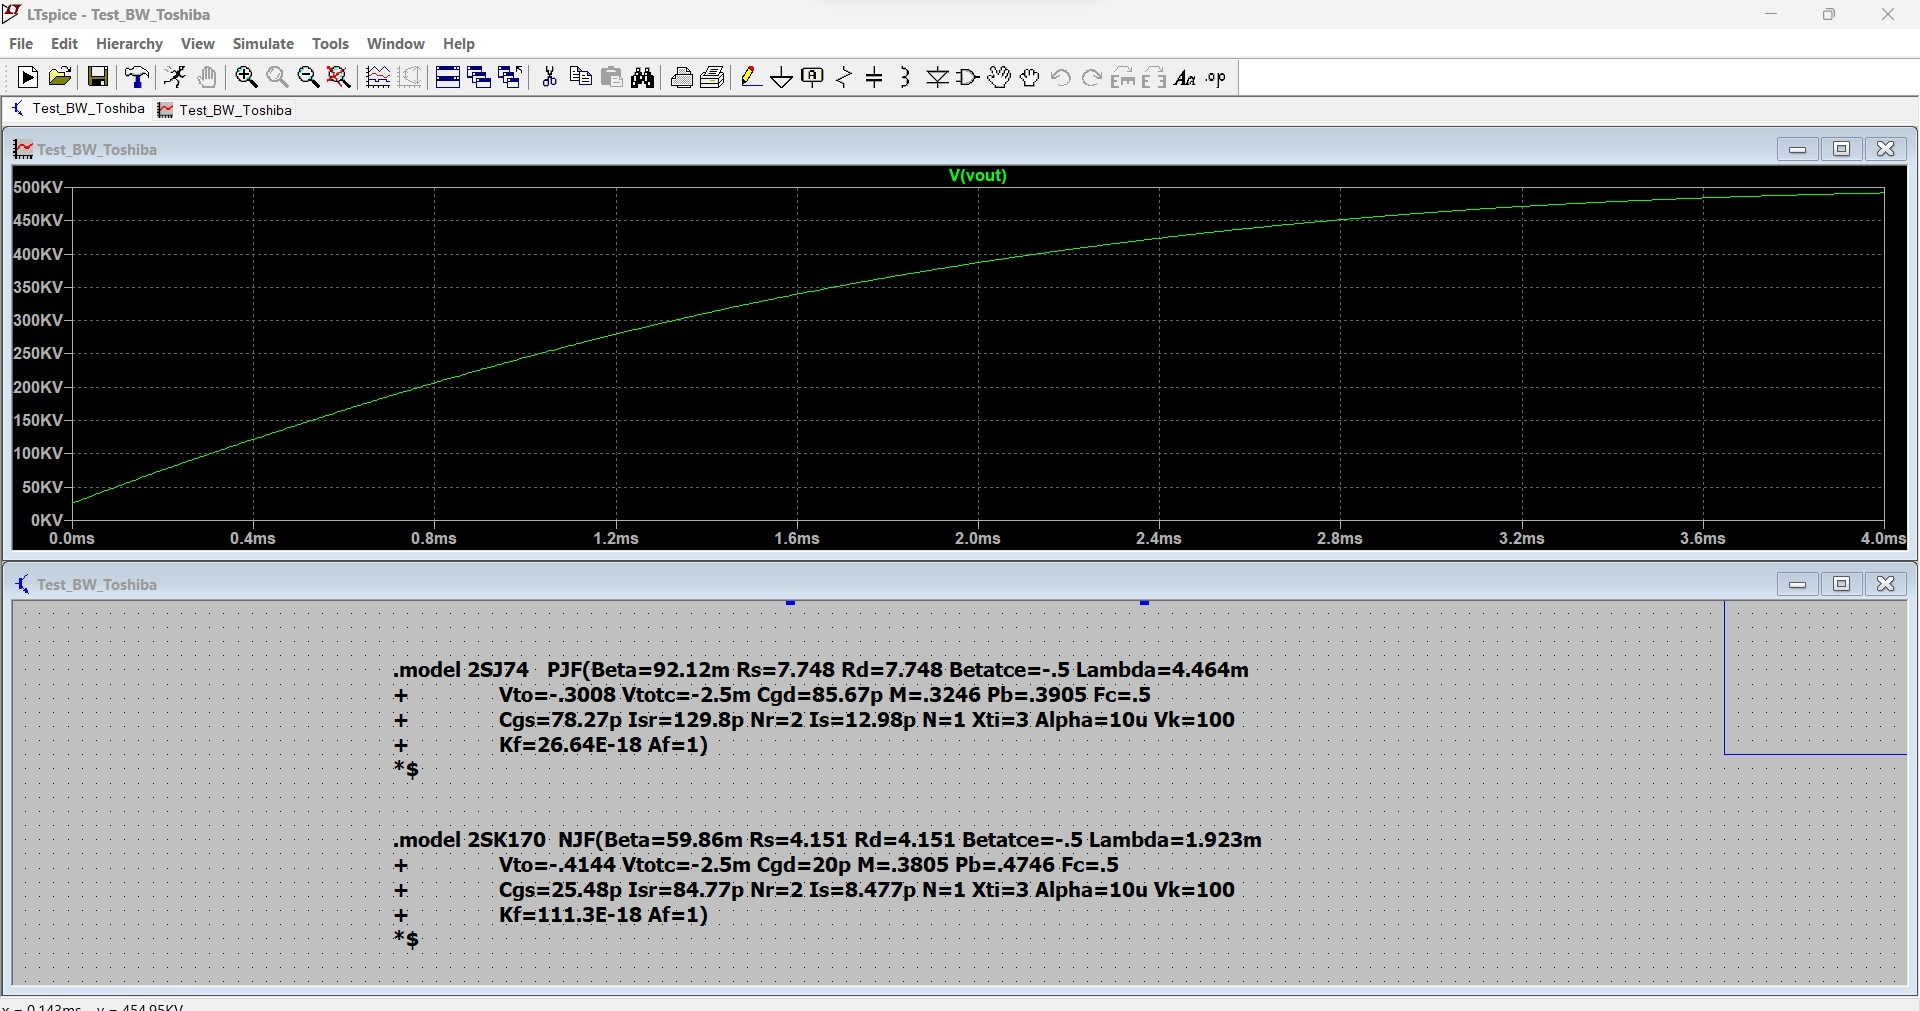This screenshot has height=1011, width=1920.
Task: Open the Tools menu
Action: (x=330, y=44)
